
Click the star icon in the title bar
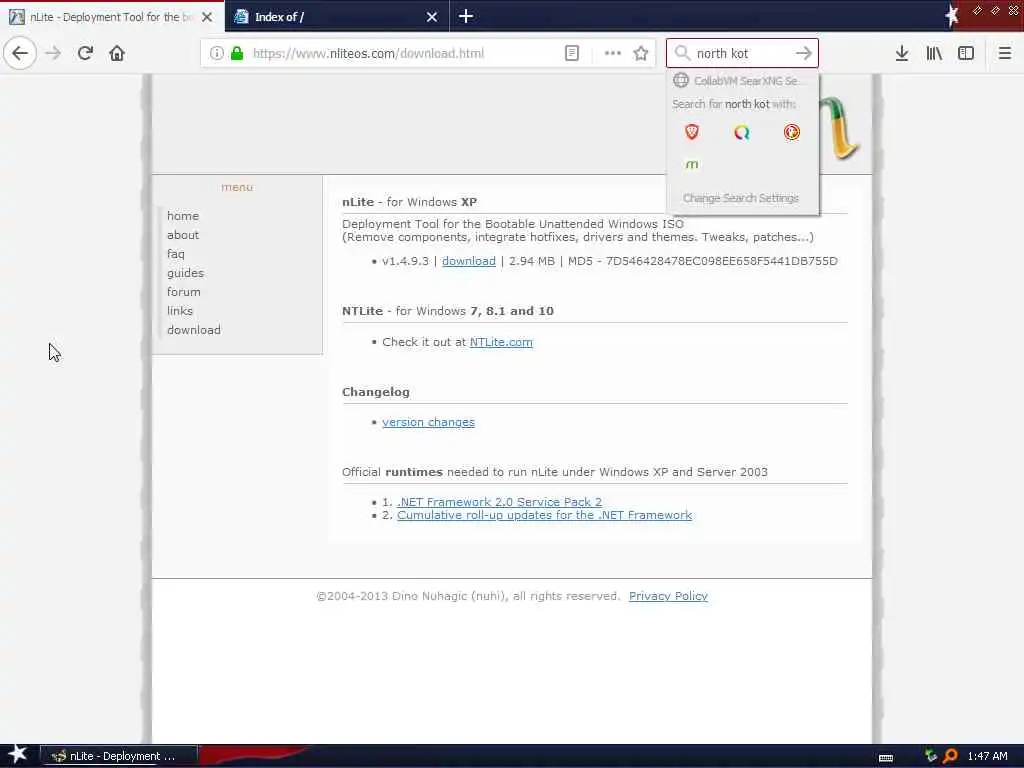[952, 16]
